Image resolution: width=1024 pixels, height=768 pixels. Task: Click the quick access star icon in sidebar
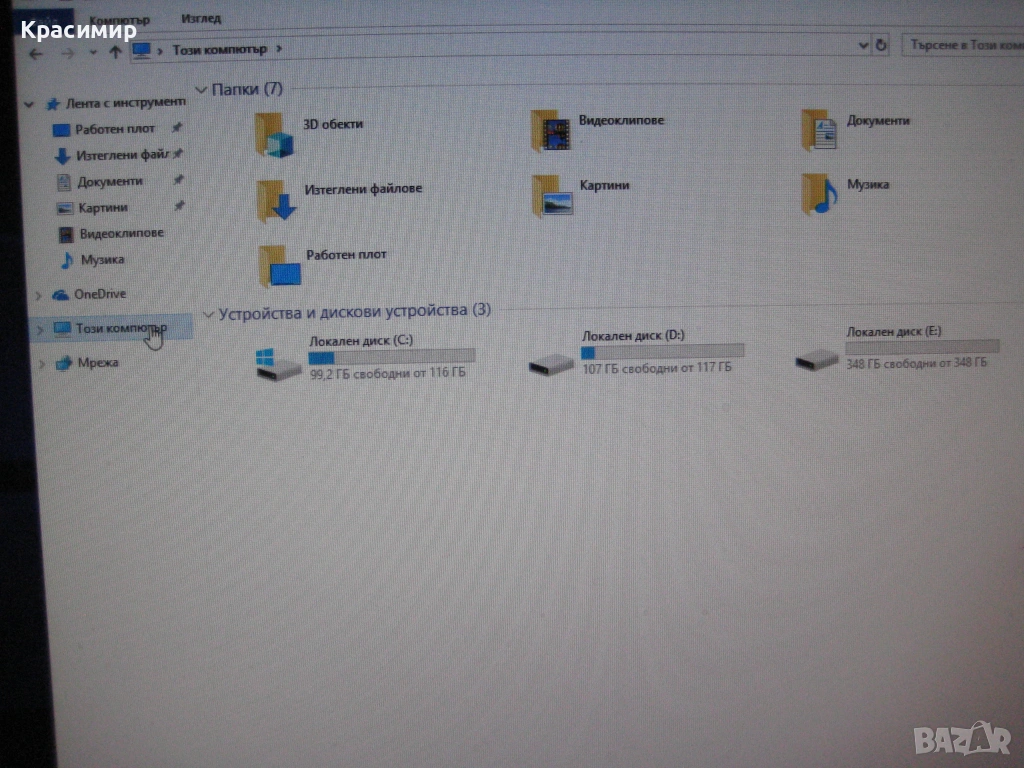(x=53, y=104)
